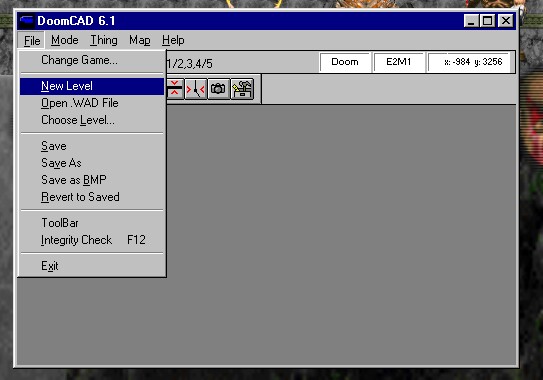This screenshot has height=380, width=543.
Task: Click the gray map editing canvas
Action: [341, 234]
